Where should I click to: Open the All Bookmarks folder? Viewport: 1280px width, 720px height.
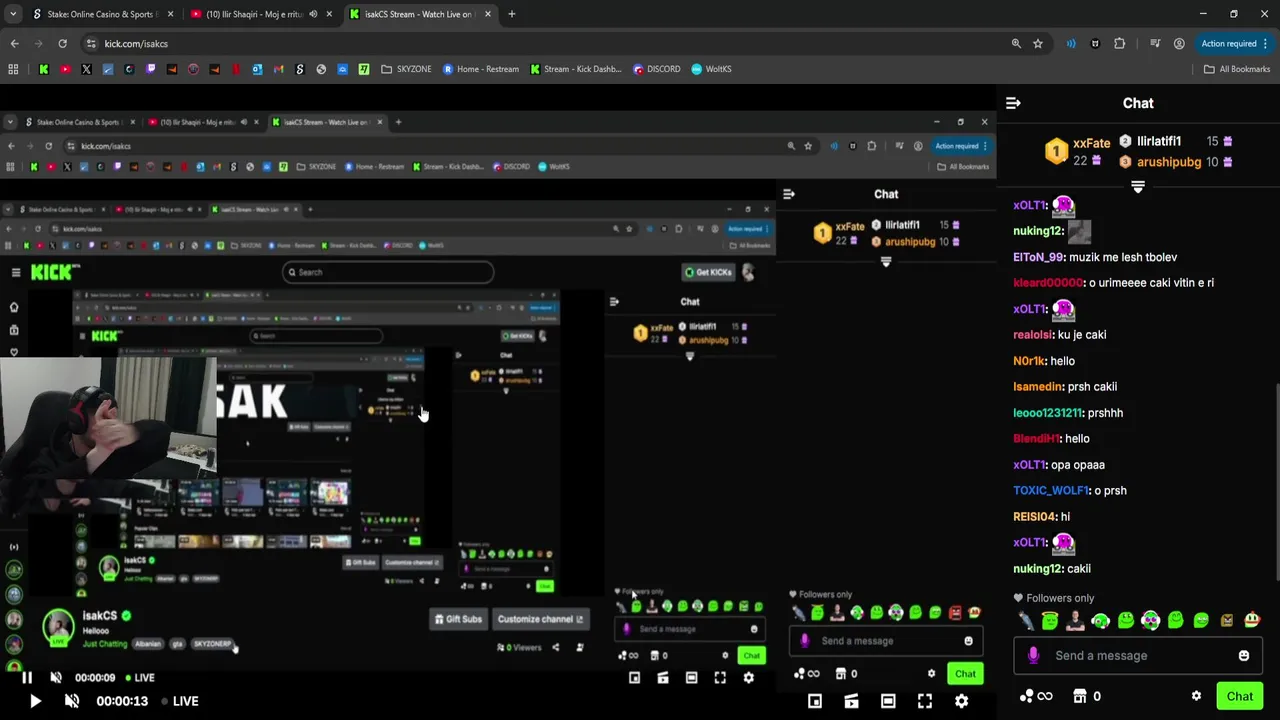point(1237,69)
